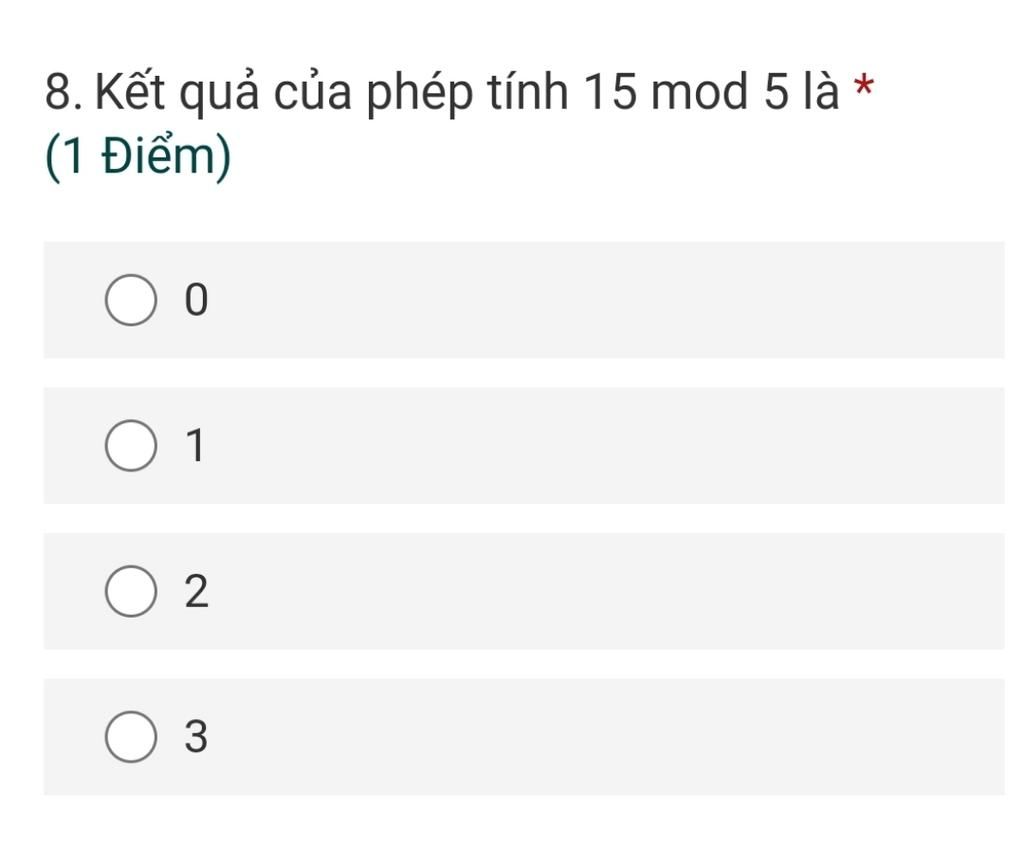Click the "(1 Điểm)" points label
1024x867 pixels.
tap(138, 156)
